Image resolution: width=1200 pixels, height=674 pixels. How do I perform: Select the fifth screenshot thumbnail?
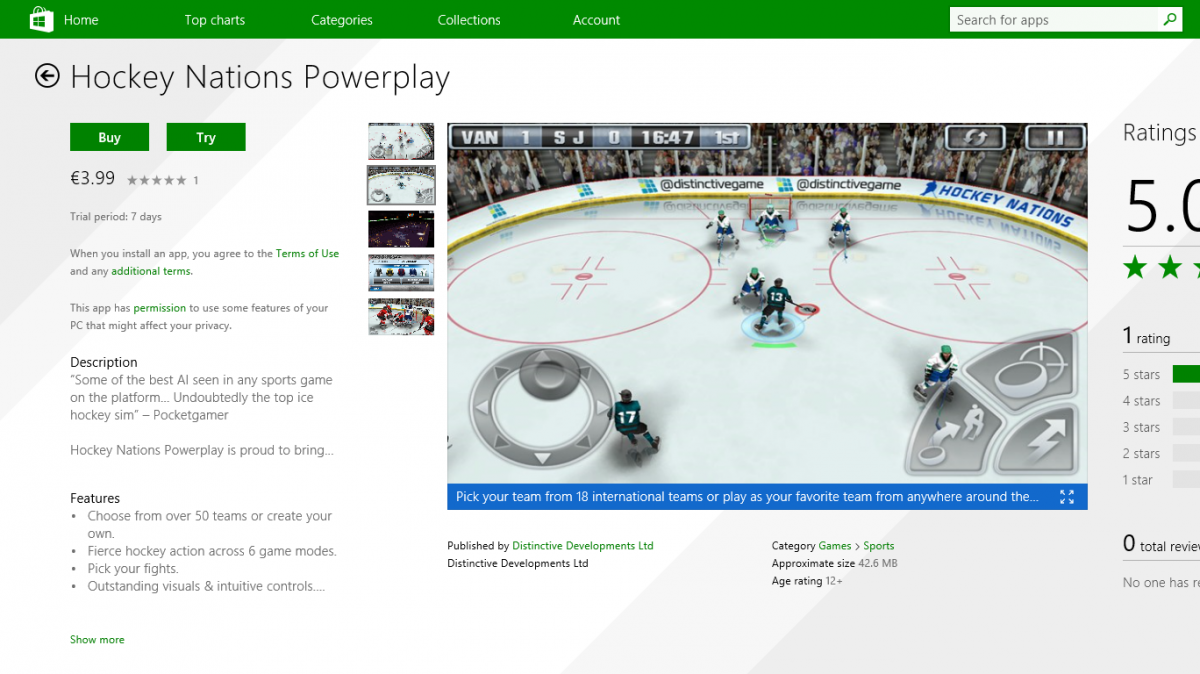click(x=401, y=316)
